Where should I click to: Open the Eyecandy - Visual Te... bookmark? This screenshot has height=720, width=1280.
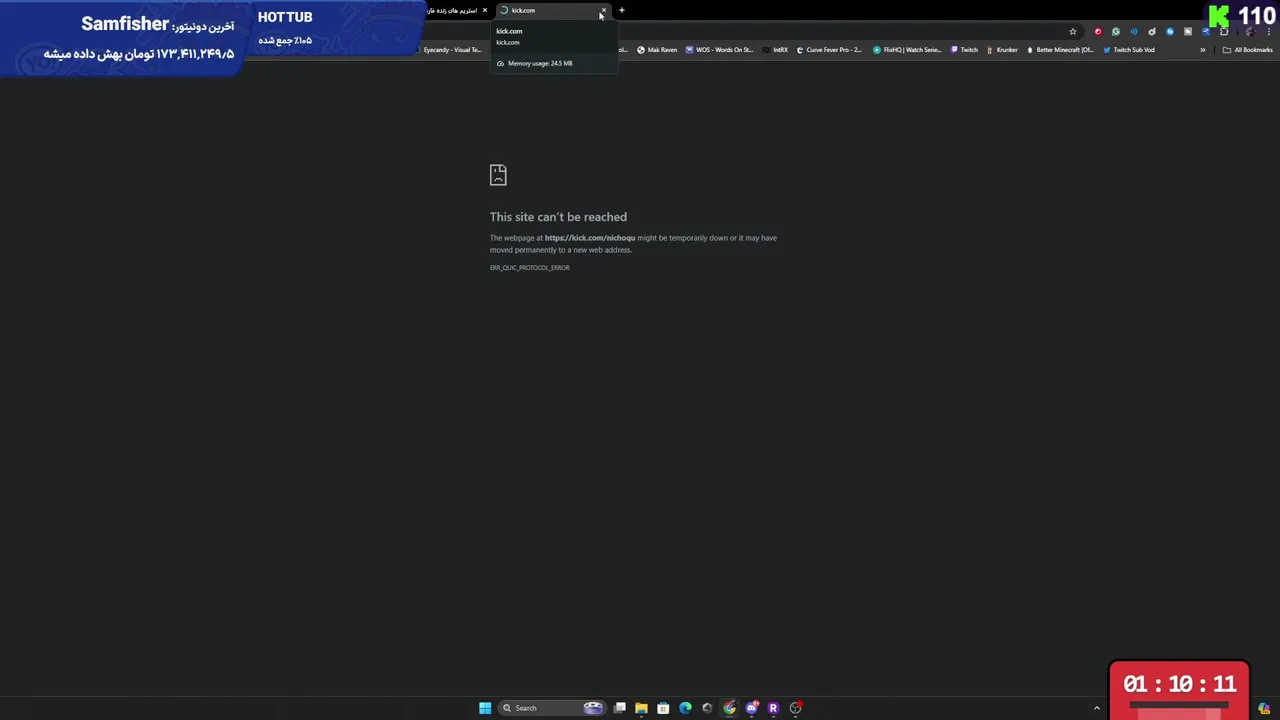pos(453,50)
